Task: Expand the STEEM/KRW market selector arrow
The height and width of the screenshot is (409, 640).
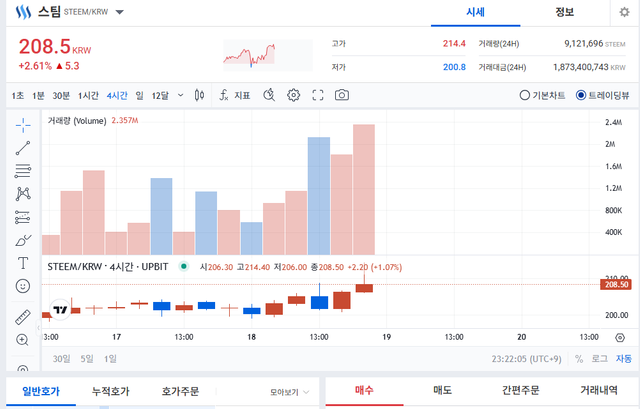Action: point(119,12)
